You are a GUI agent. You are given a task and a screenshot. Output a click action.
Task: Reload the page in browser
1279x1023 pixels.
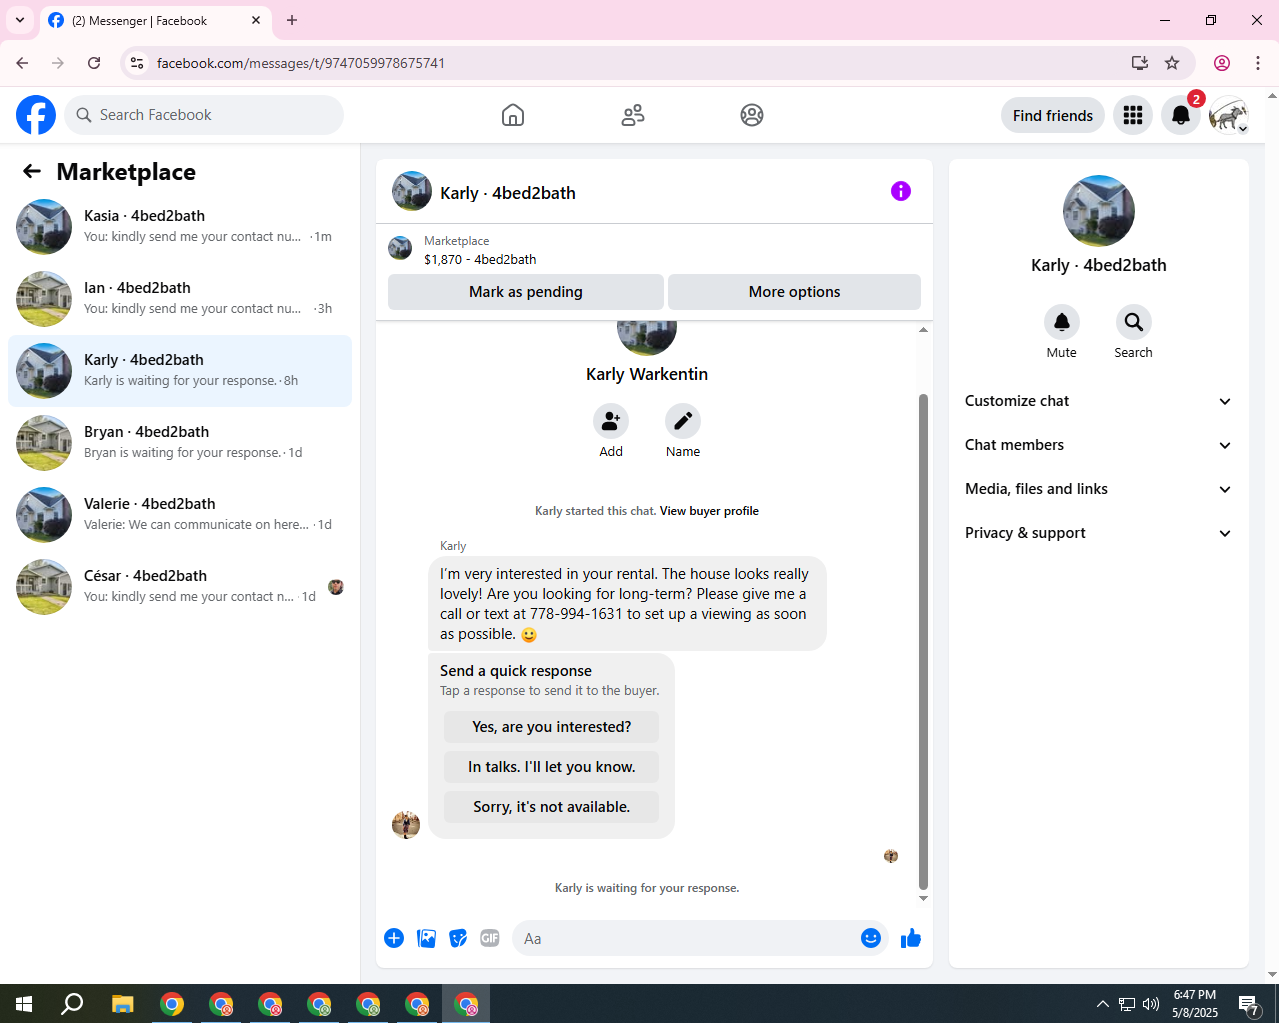[x=94, y=63]
